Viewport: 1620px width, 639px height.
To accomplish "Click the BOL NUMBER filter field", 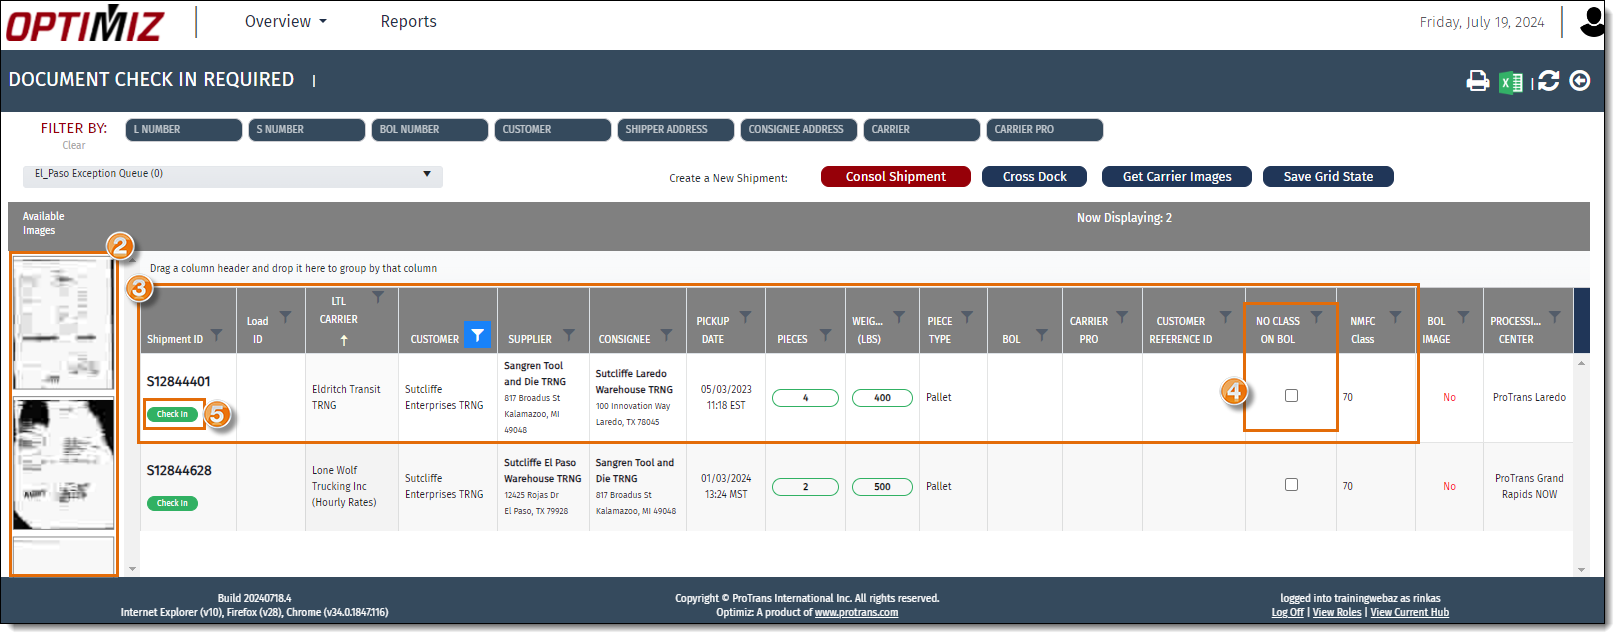I will tap(430, 130).
